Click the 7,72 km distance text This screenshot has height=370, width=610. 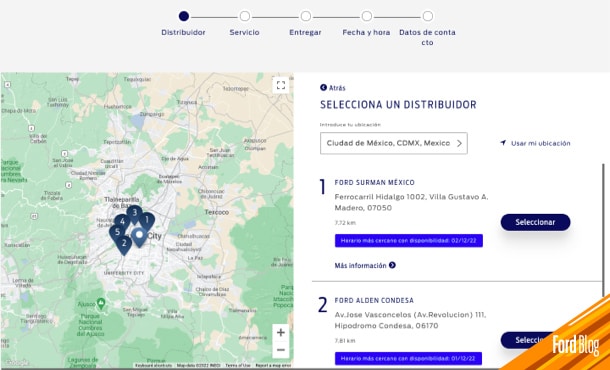click(x=345, y=223)
